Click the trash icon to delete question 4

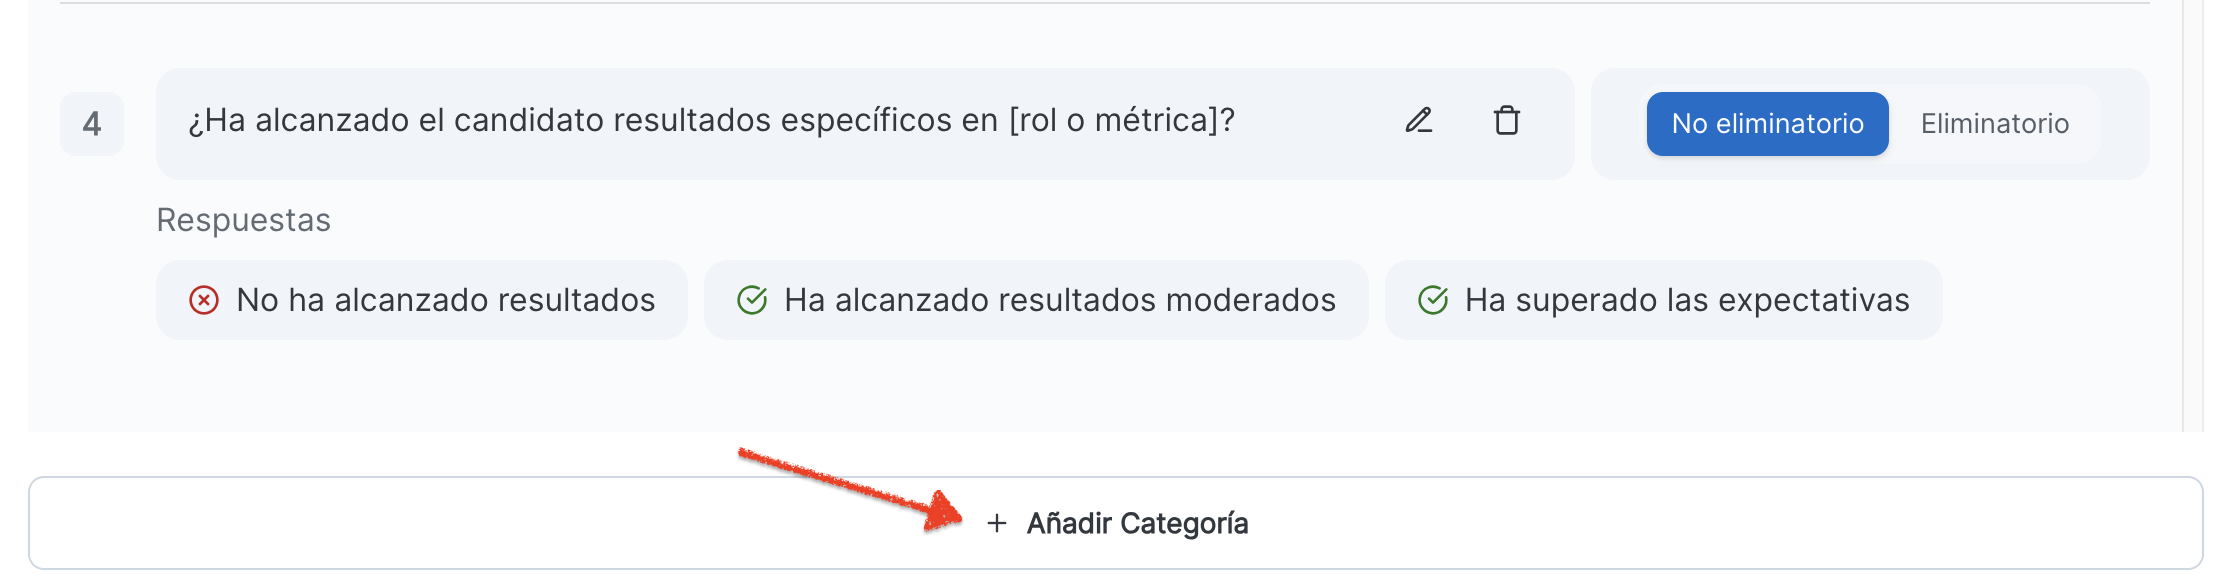[1506, 121]
